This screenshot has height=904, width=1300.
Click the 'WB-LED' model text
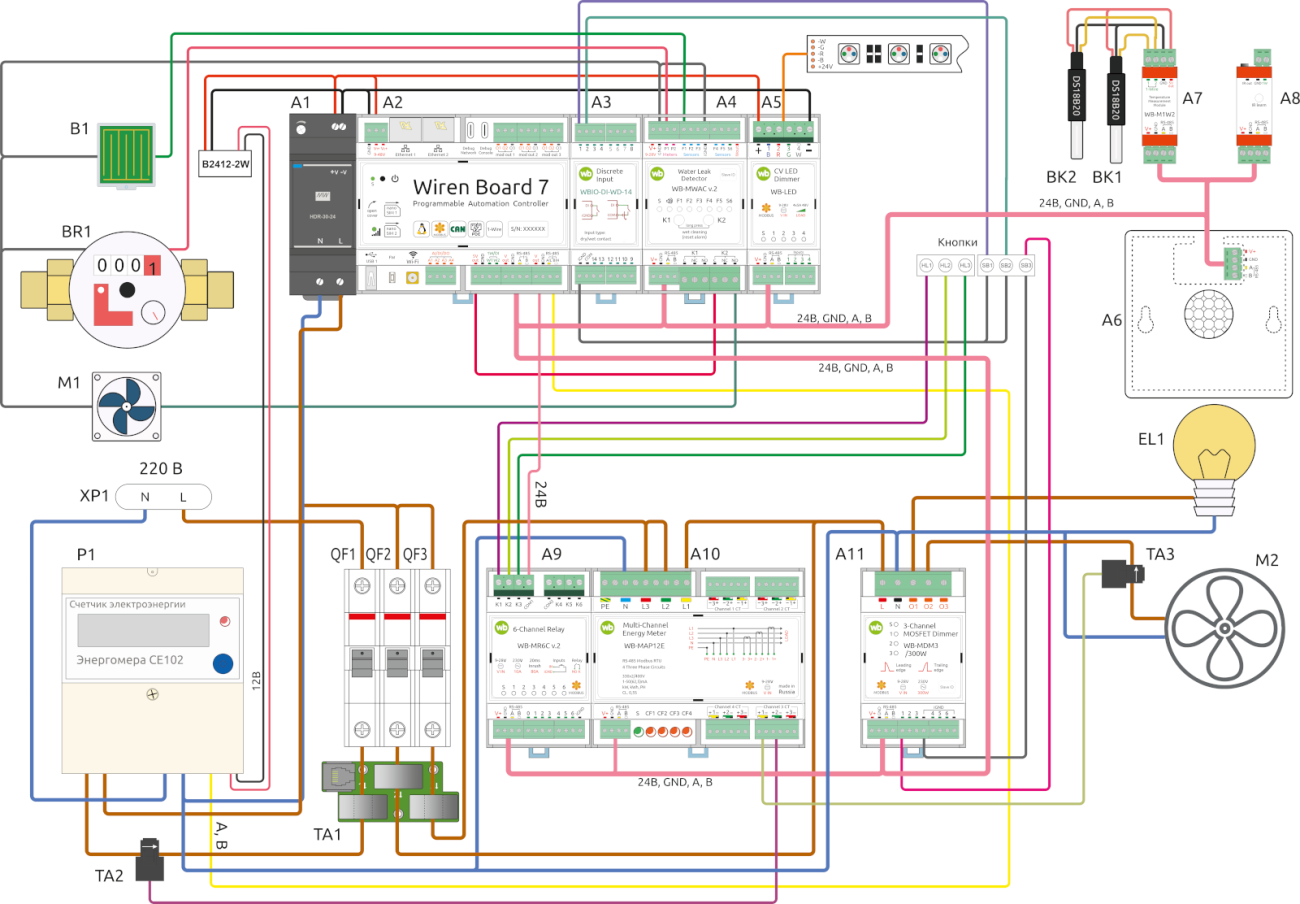point(783,192)
